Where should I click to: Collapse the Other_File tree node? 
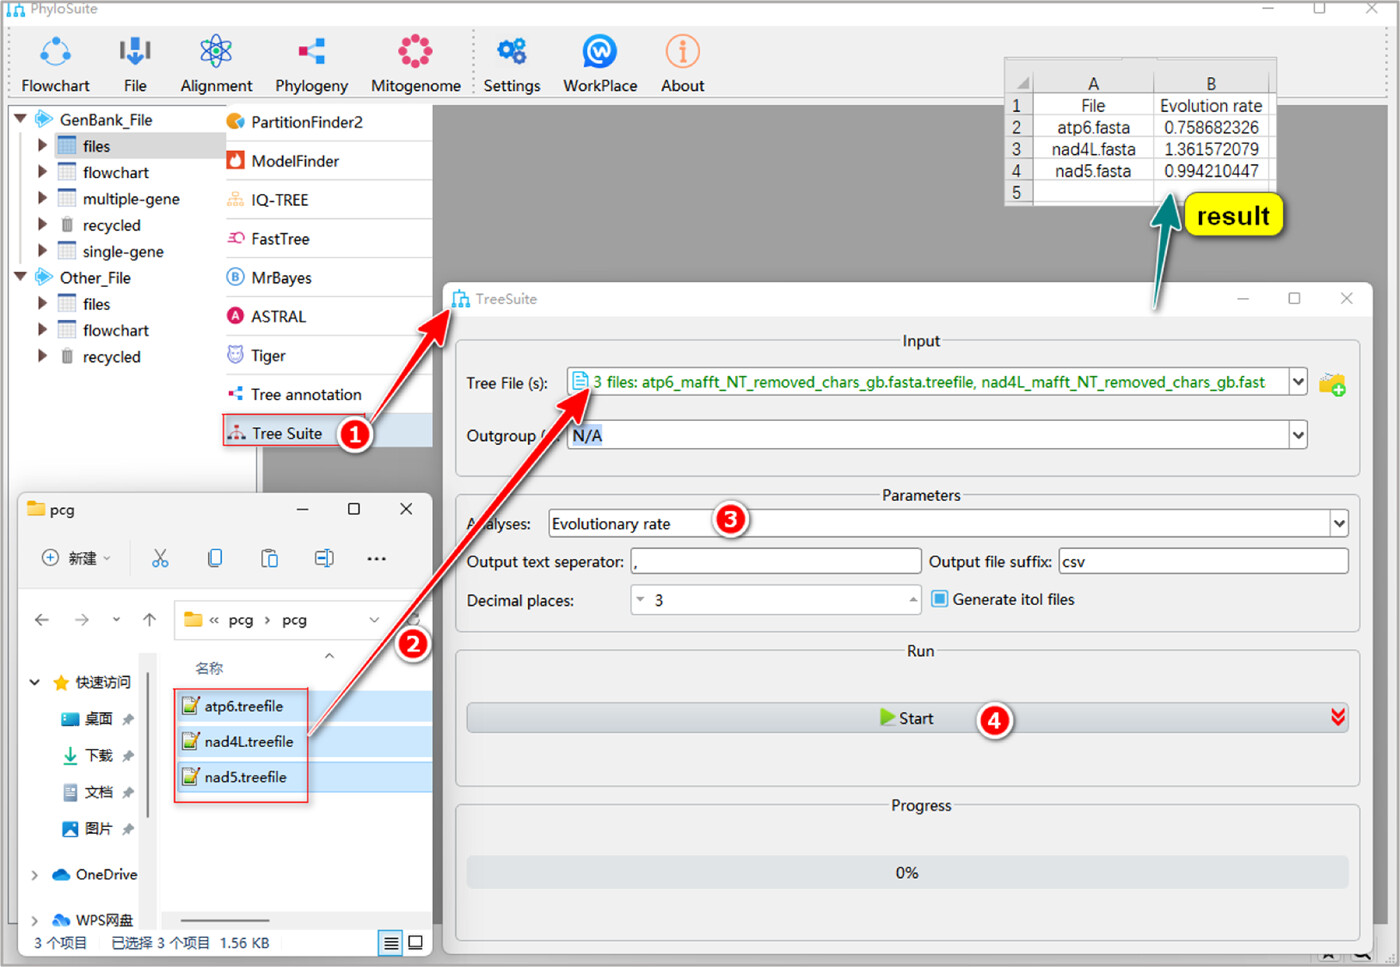coord(20,277)
